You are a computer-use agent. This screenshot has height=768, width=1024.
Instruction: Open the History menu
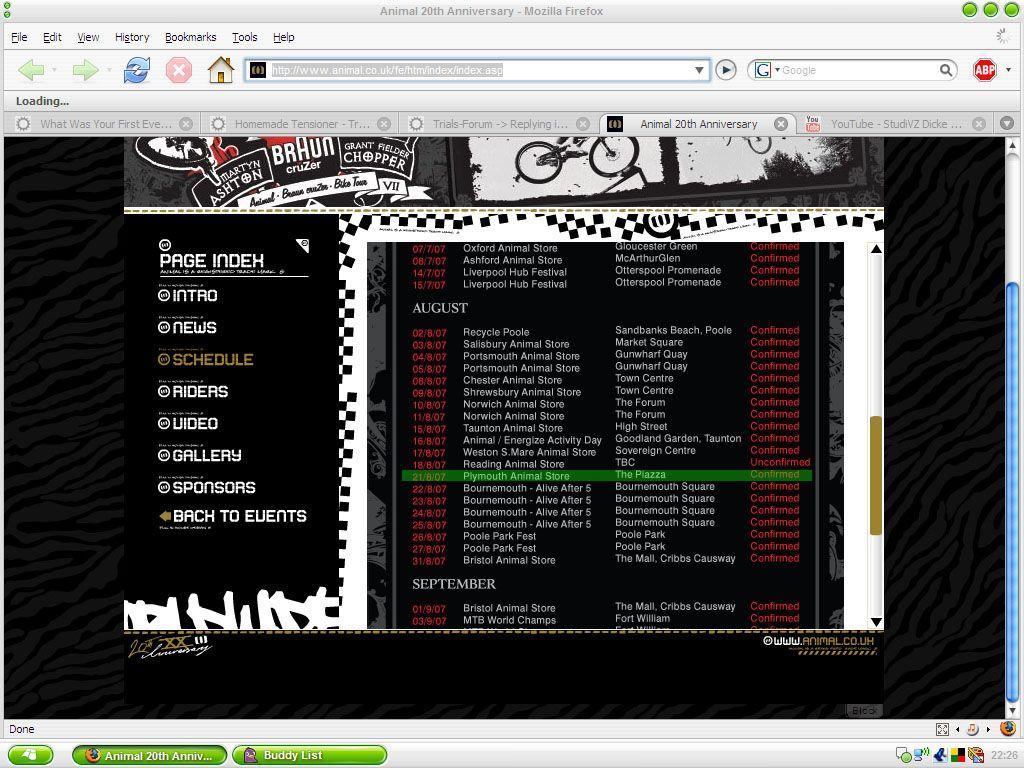pos(132,37)
